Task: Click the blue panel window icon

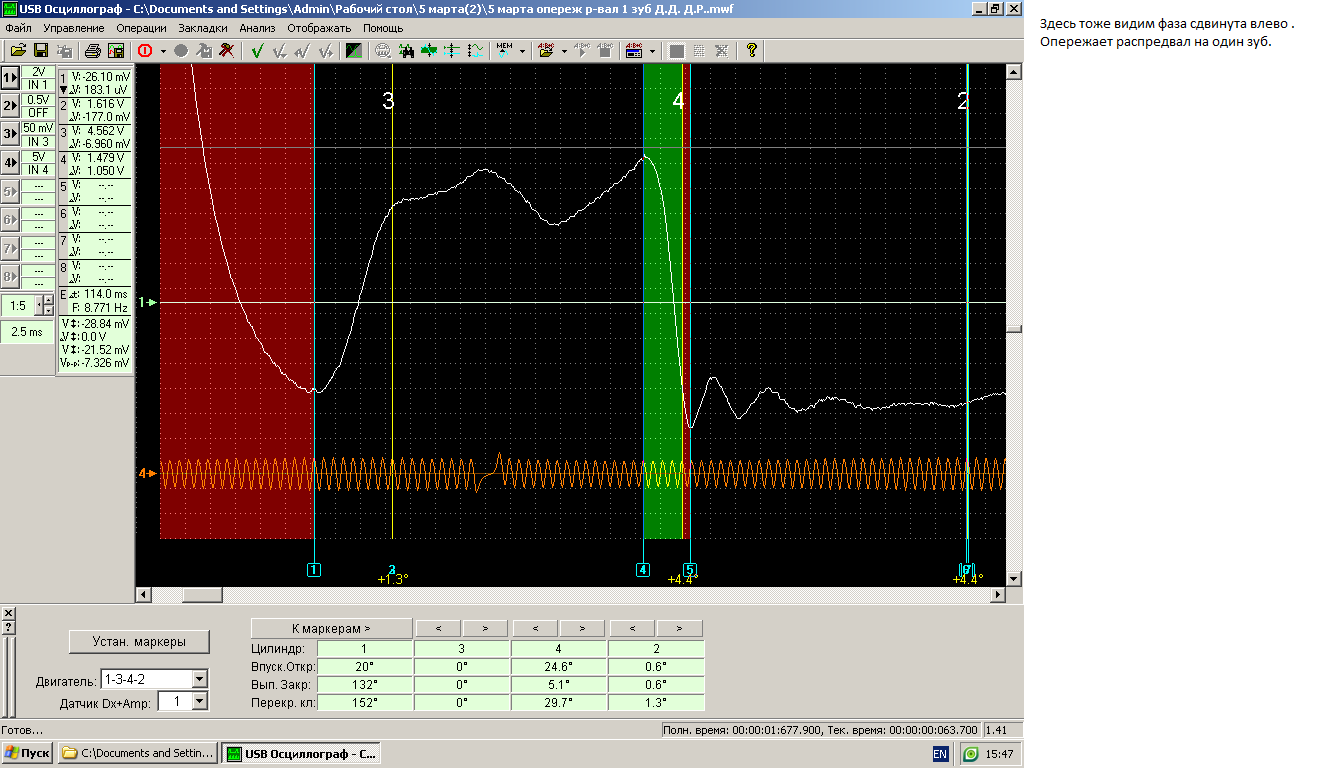Action: click(x=633, y=50)
